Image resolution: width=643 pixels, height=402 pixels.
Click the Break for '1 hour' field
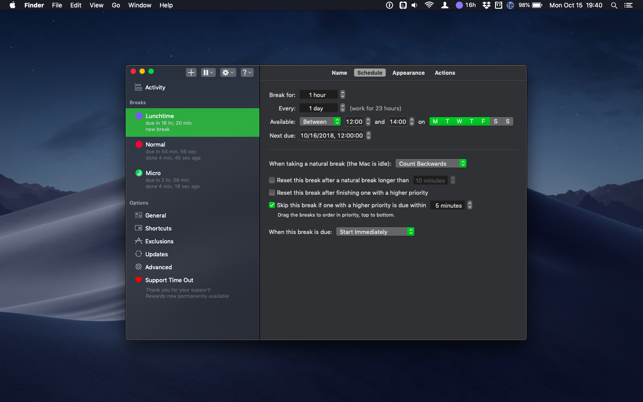pyautogui.click(x=319, y=95)
